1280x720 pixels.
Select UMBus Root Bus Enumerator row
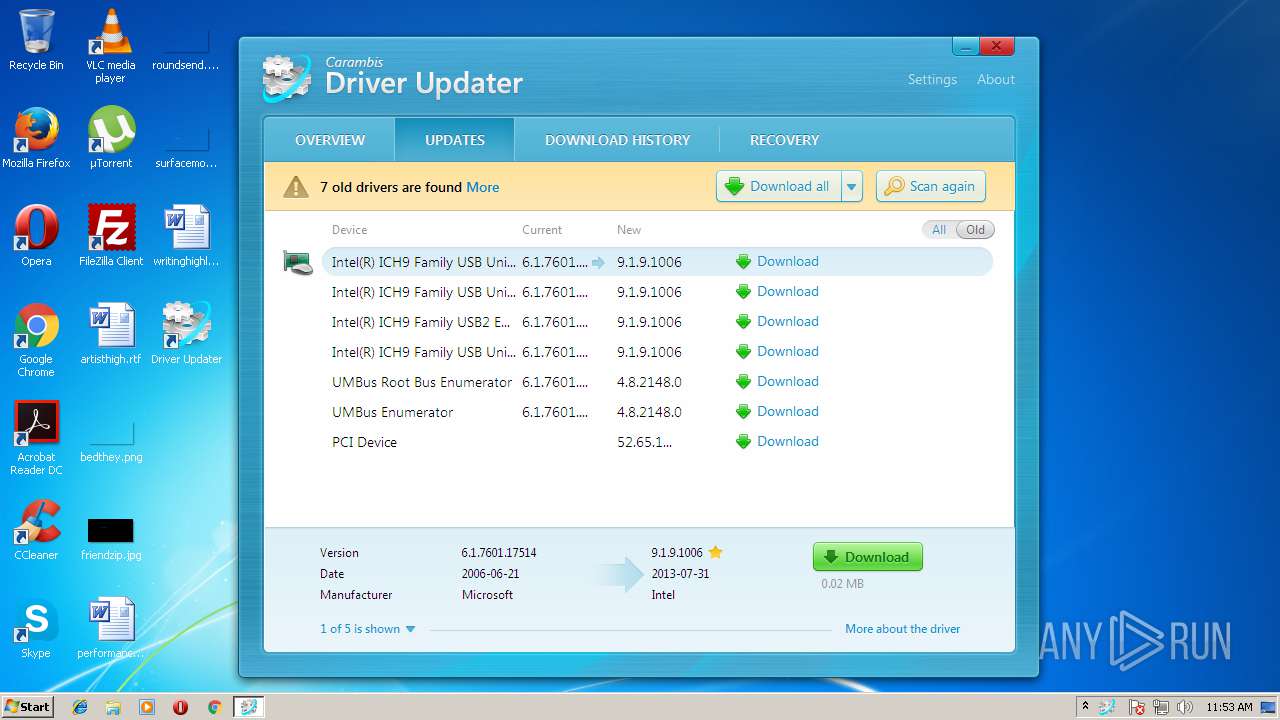click(x=657, y=382)
